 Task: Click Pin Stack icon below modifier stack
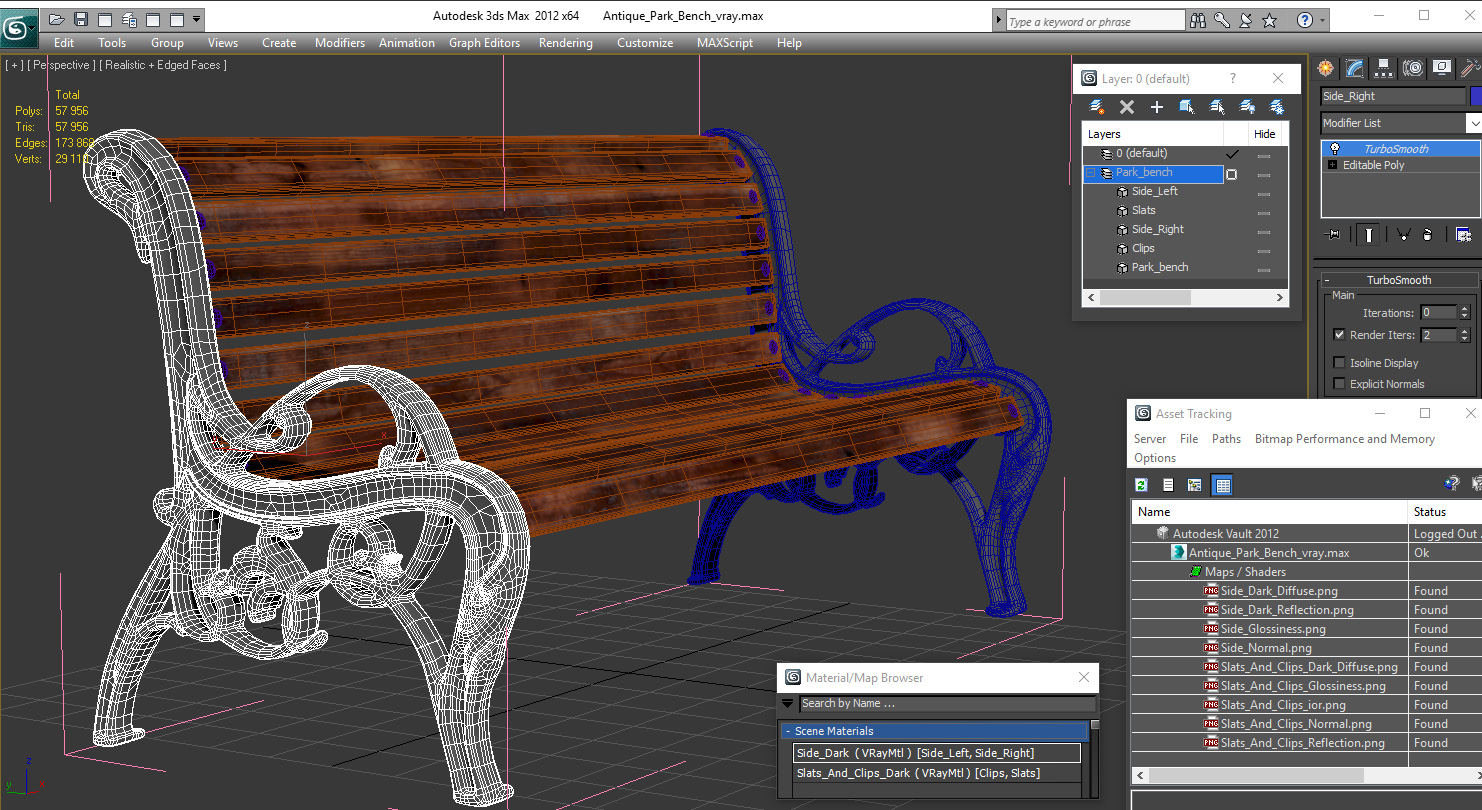[x=1333, y=235]
